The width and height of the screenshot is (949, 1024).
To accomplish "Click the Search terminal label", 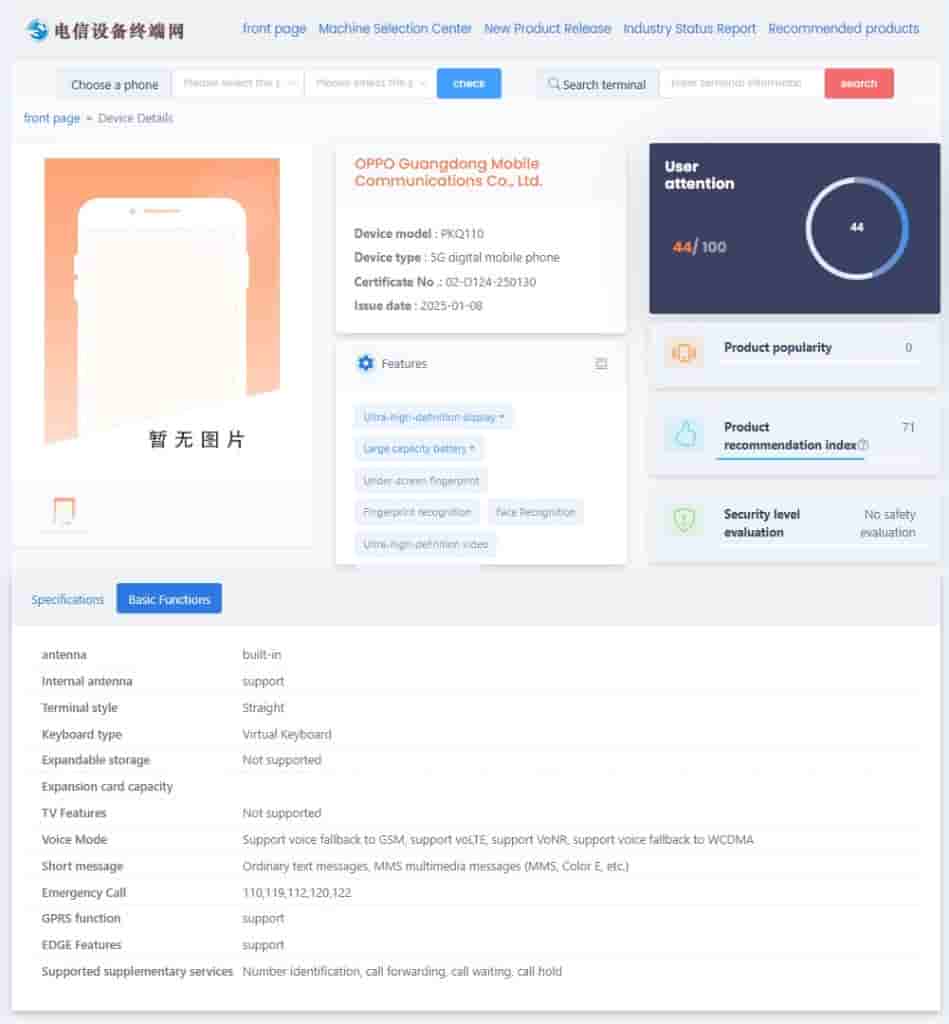I will (x=604, y=85).
